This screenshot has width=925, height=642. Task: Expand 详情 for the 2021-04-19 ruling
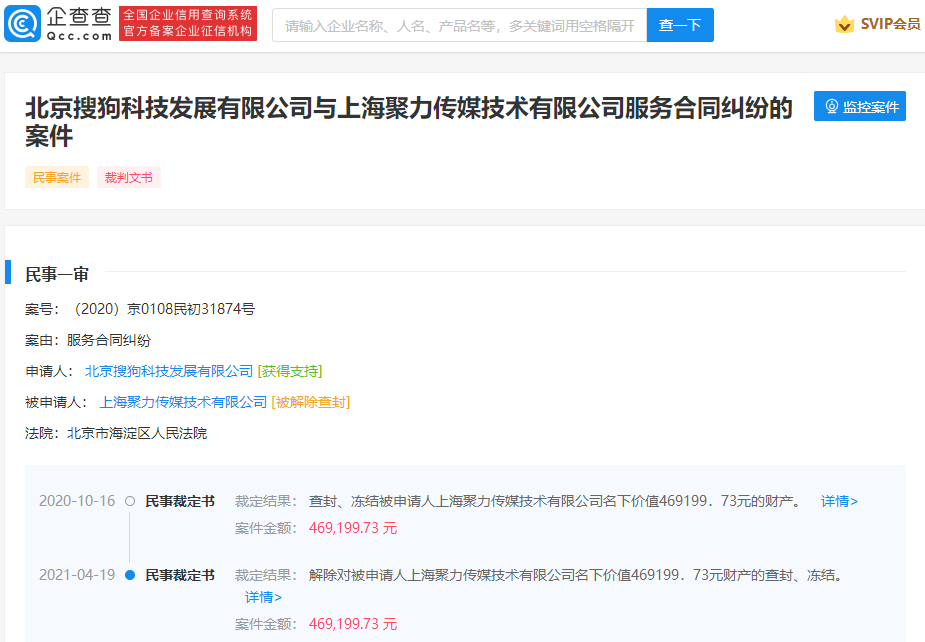click(264, 597)
